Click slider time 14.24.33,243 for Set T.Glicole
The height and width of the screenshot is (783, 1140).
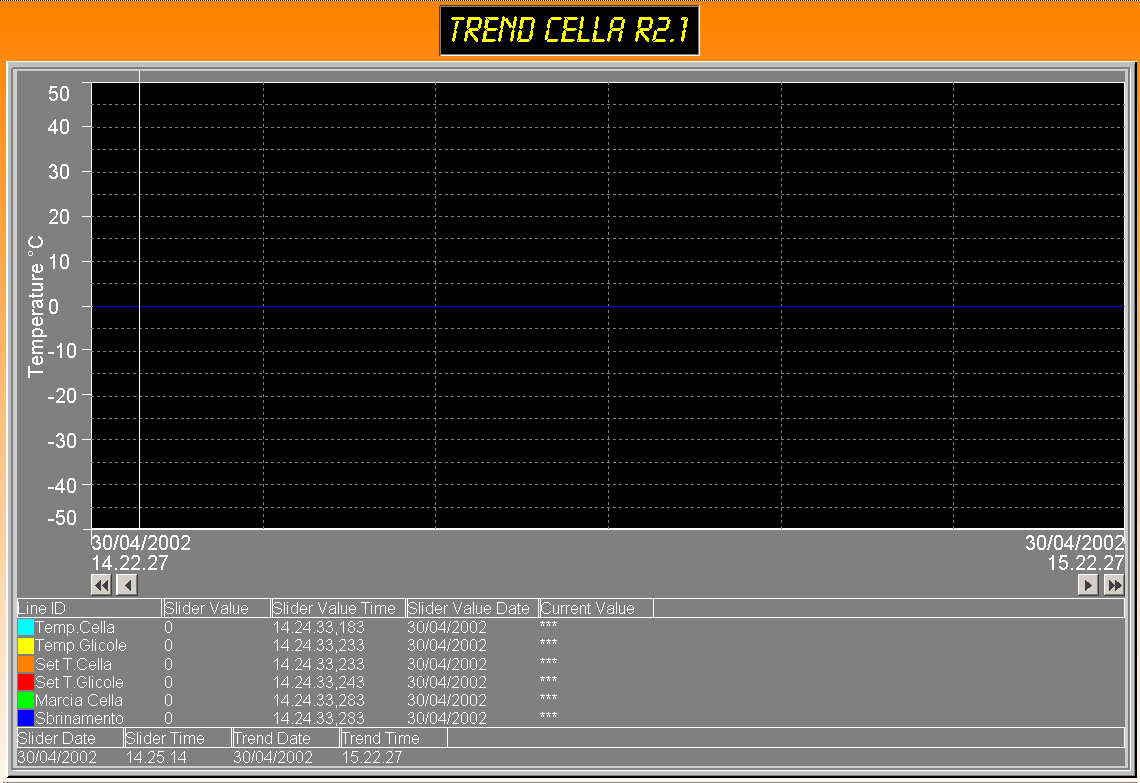[x=318, y=682]
